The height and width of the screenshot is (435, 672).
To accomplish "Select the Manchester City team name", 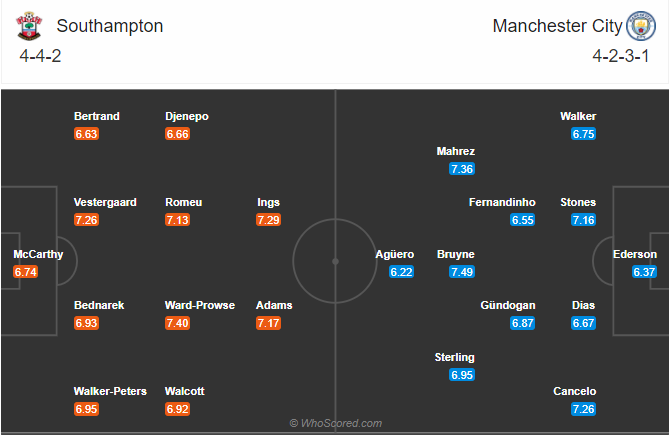I will coord(557,26).
